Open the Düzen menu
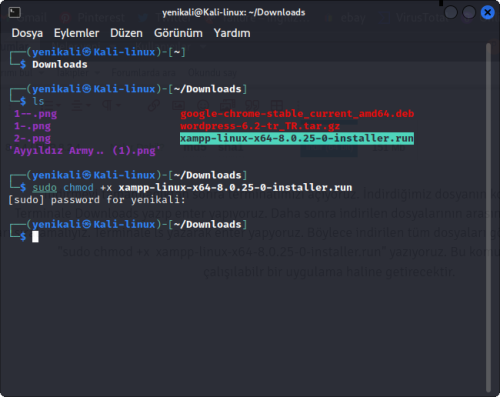Image resolution: width=500 pixels, height=397 pixels. (x=126, y=33)
